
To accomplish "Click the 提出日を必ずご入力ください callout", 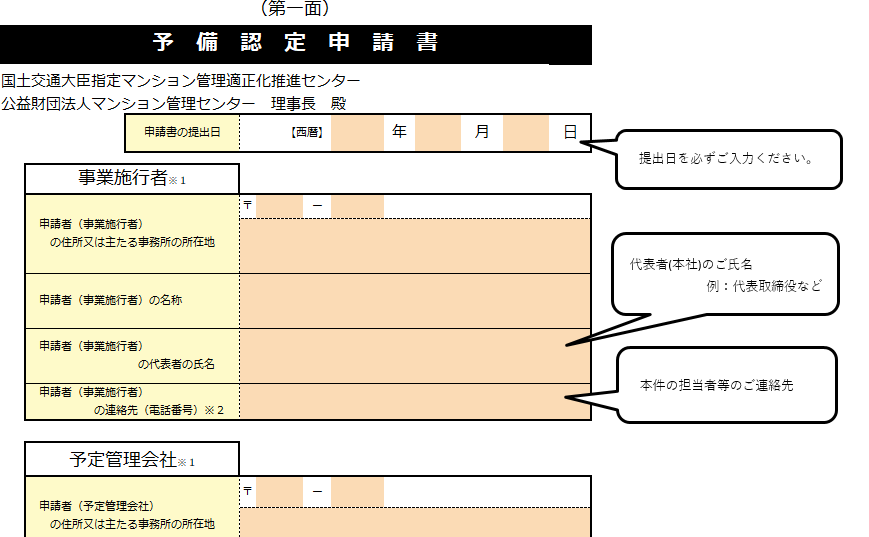I will click(x=728, y=159).
